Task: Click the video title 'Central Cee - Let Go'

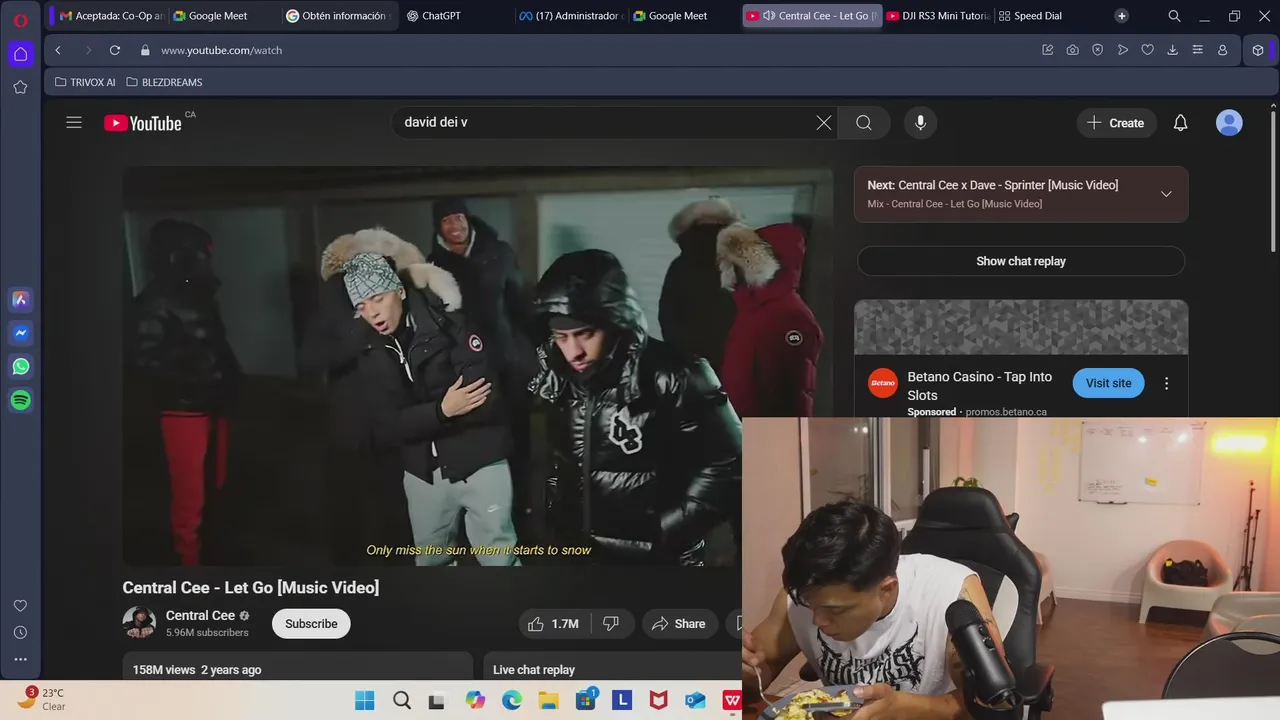Action: (x=251, y=588)
